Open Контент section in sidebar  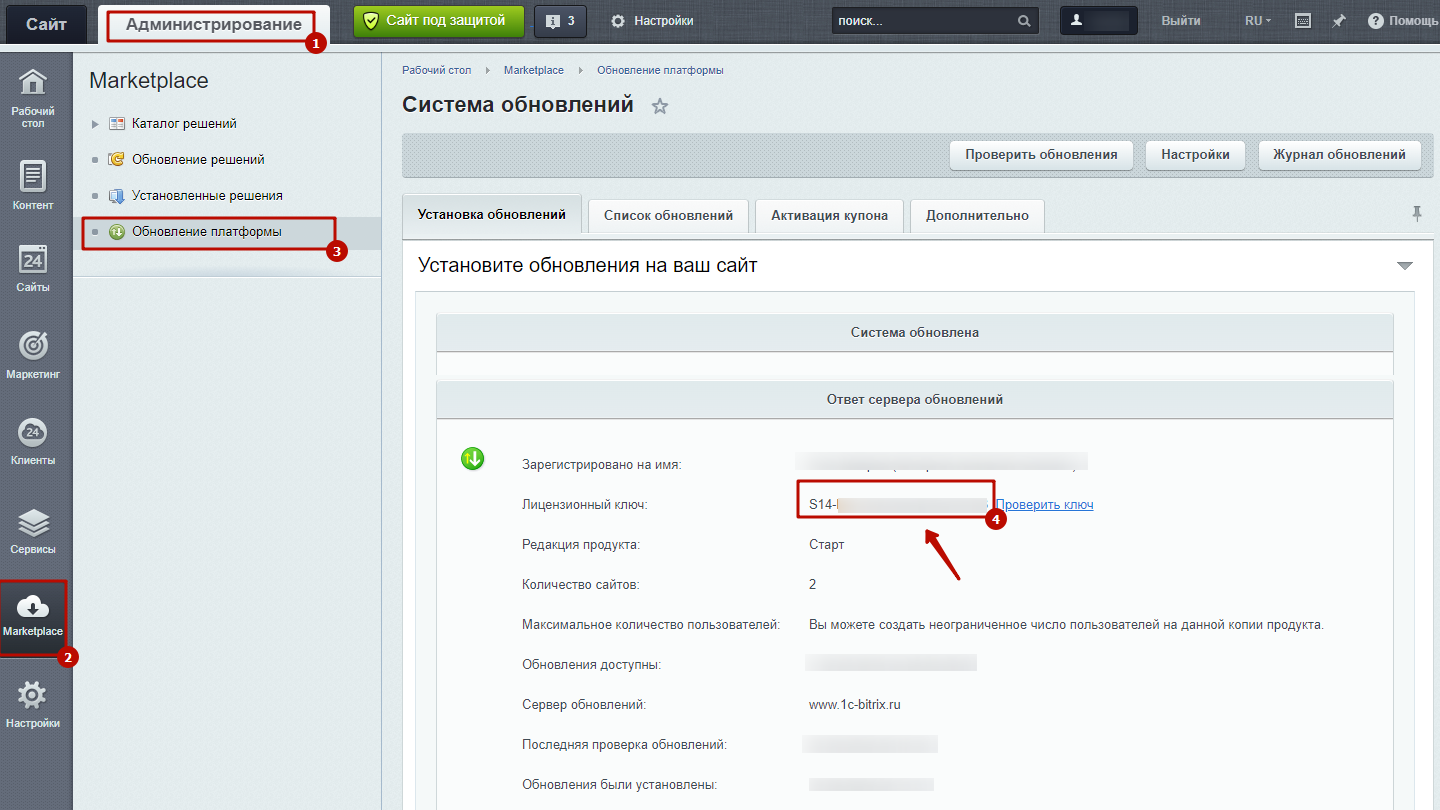tap(33, 185)
